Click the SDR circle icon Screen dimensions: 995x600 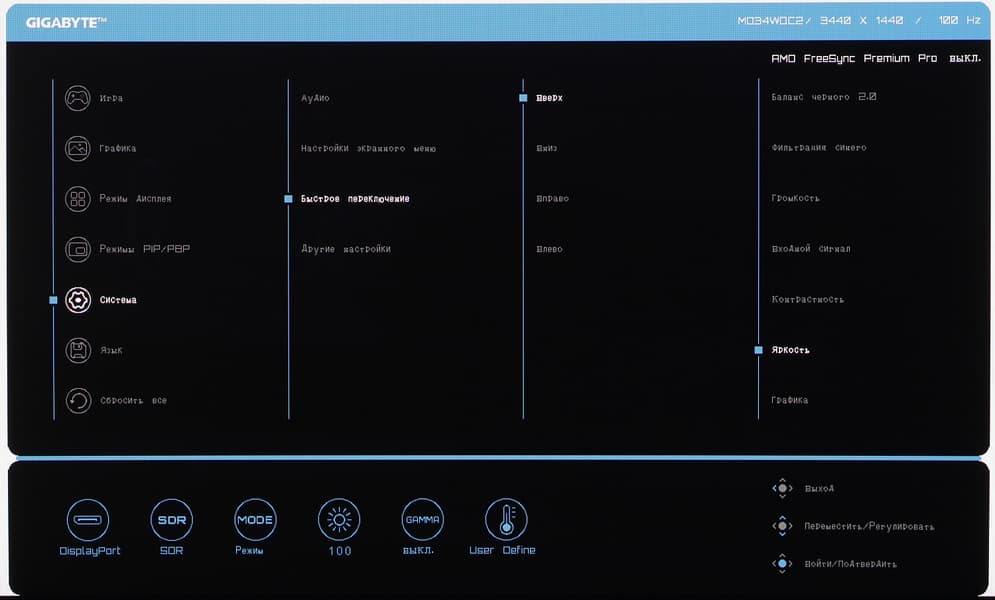171,520
